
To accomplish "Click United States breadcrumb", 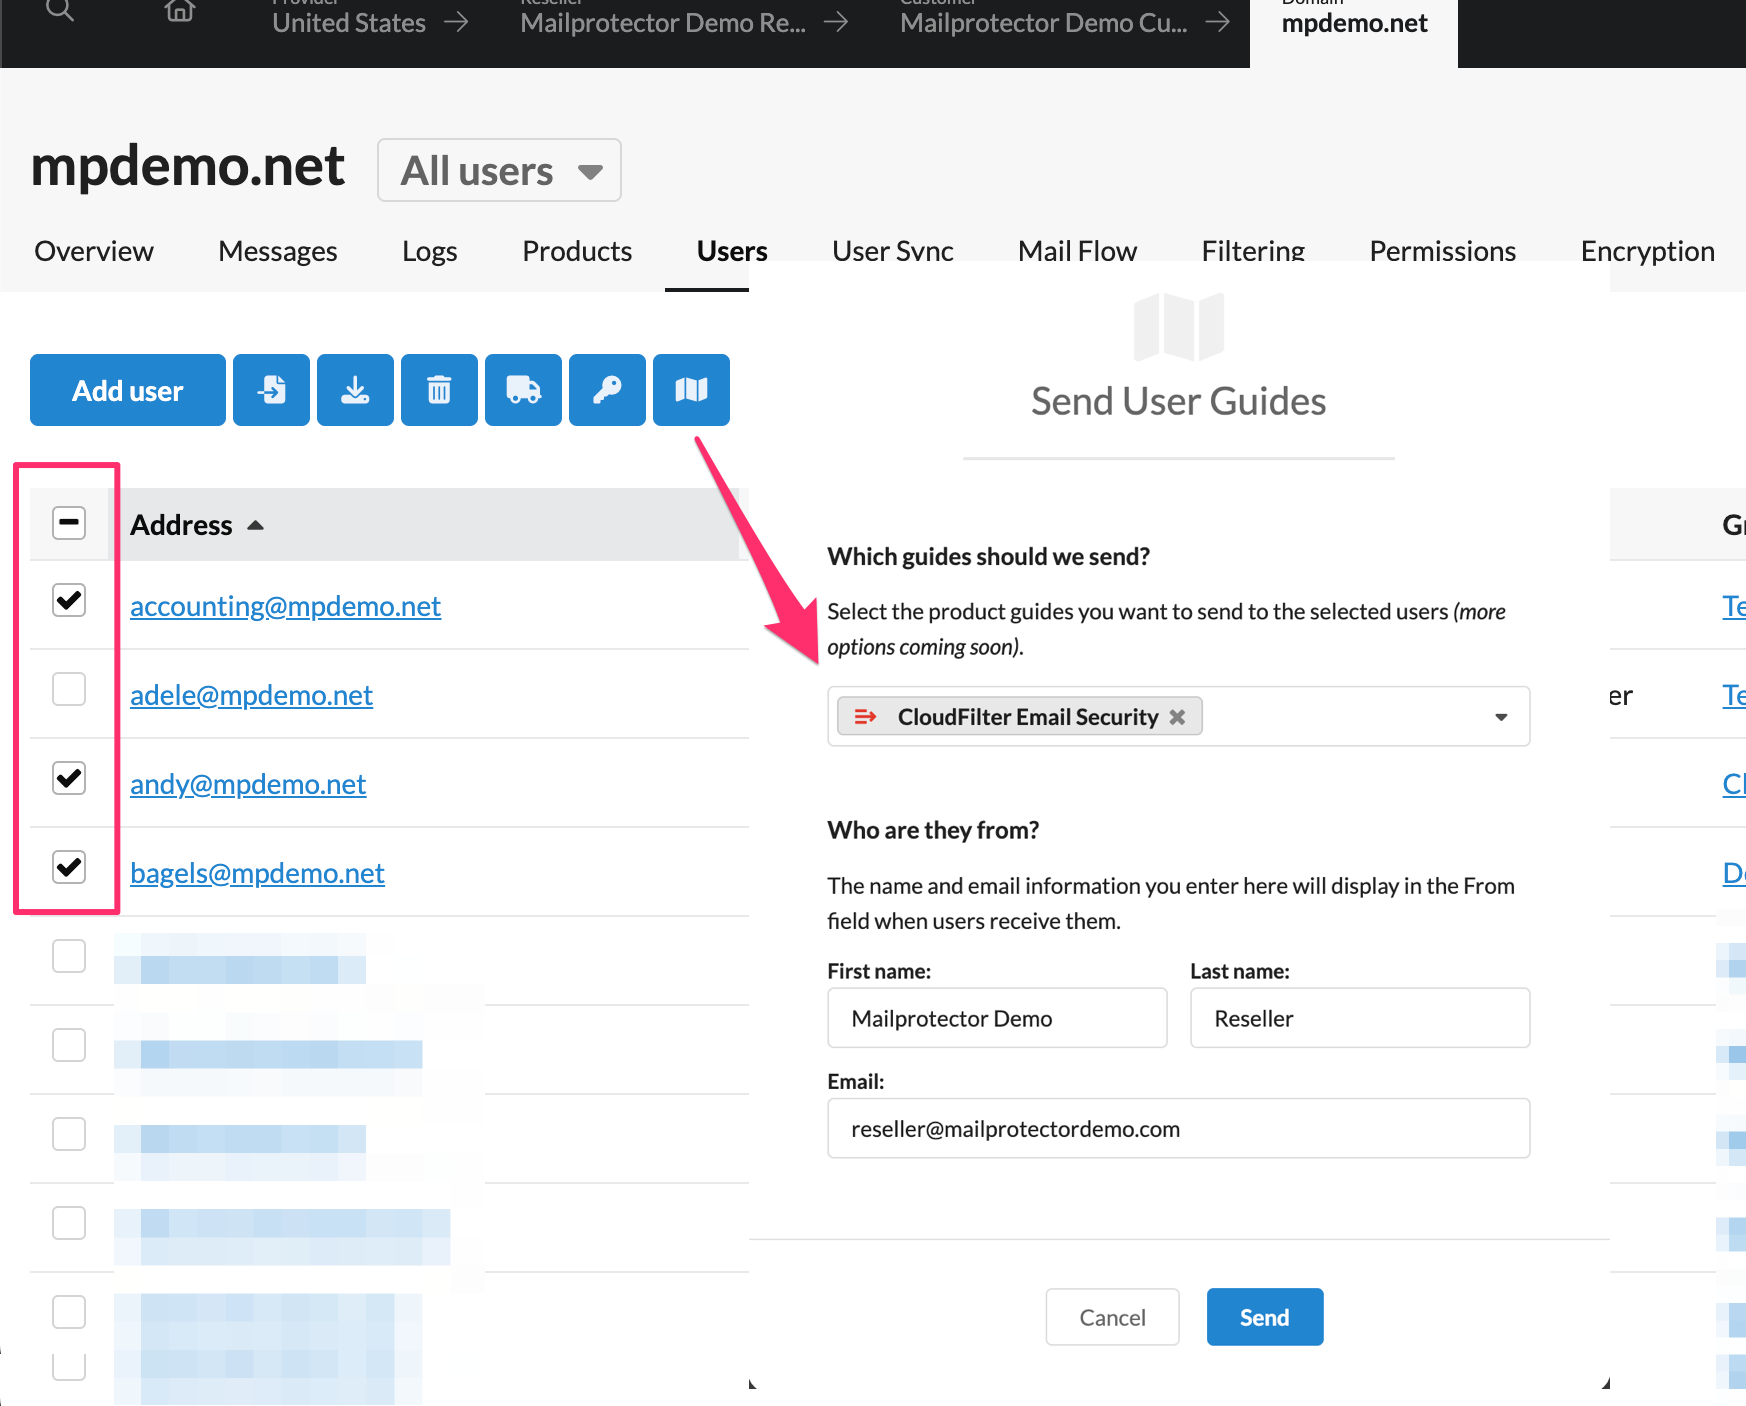I will coord(349,22).
